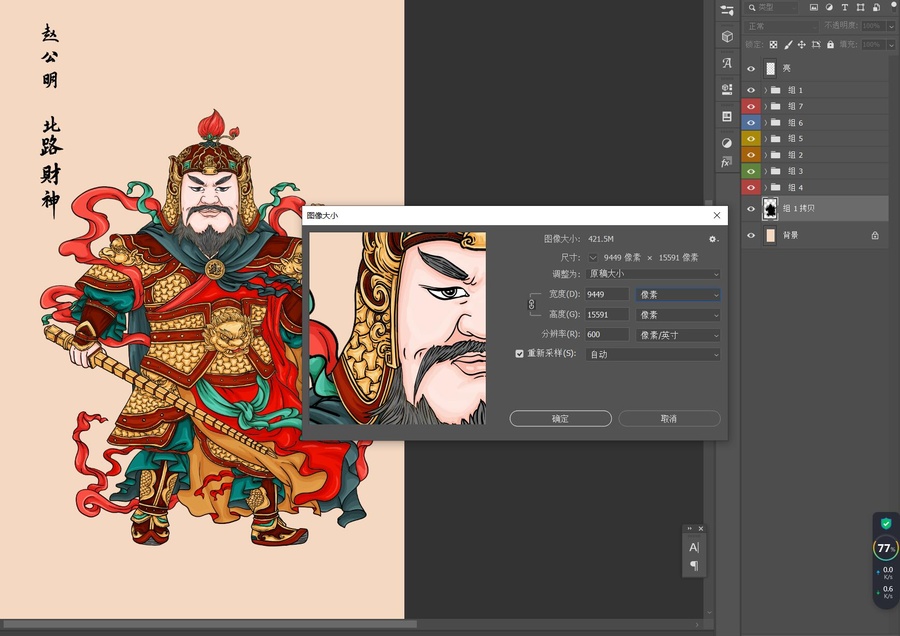900x636 pixels.
Task: Click the face preview image in dialog
Action: point(397,328)
